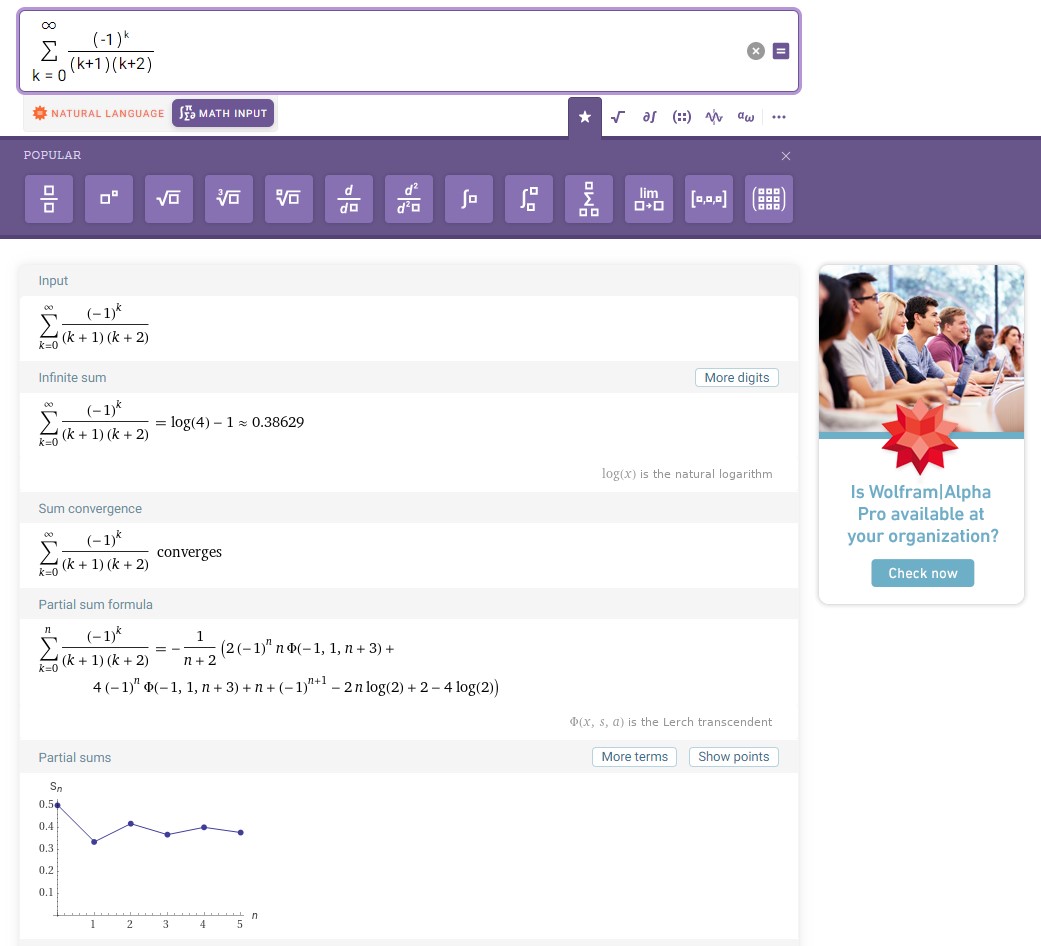Image resolution: width=1041 pixels, height=946 pixels.
Task: Click the partial sums plot
Action: coord(149,853)
